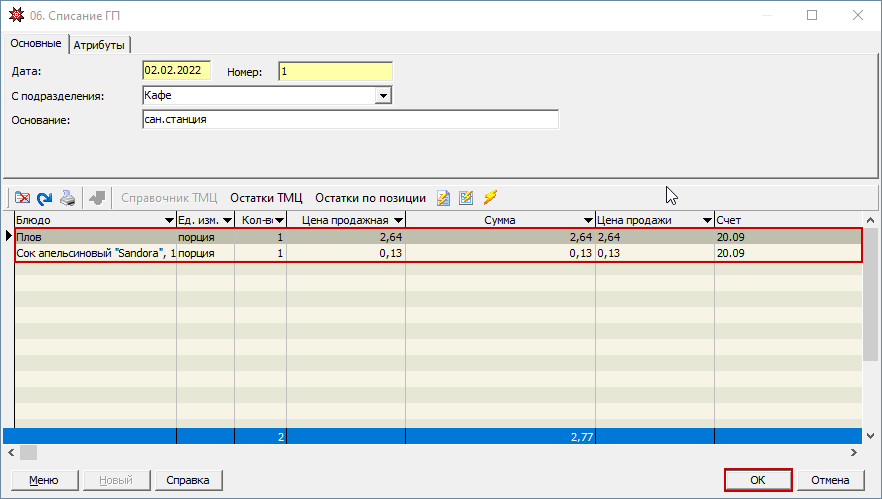The height and width of the screenshot is (499, 882).
Task: Click the delete row icon in toolbar
Action: pyautogui.click(x=22, y=198)
